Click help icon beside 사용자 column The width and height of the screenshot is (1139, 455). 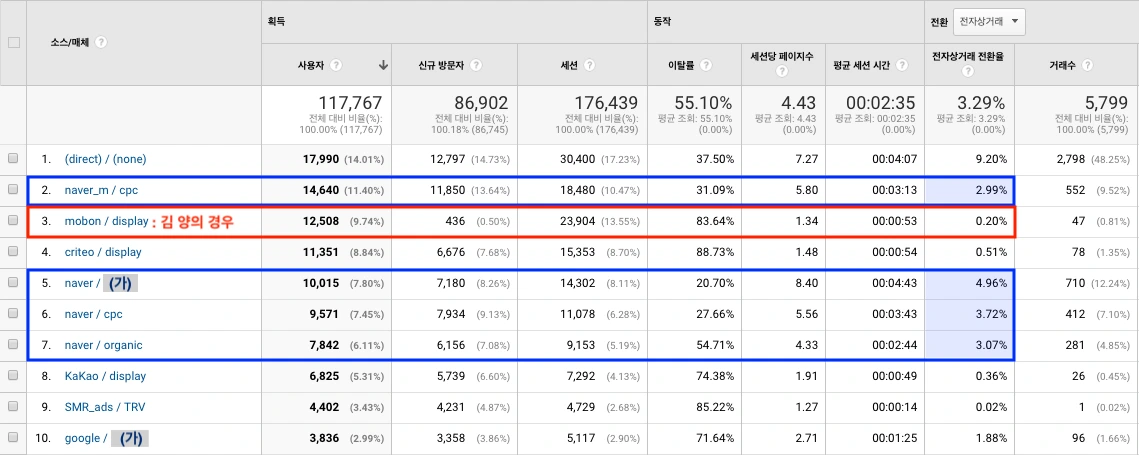point(336,65)
